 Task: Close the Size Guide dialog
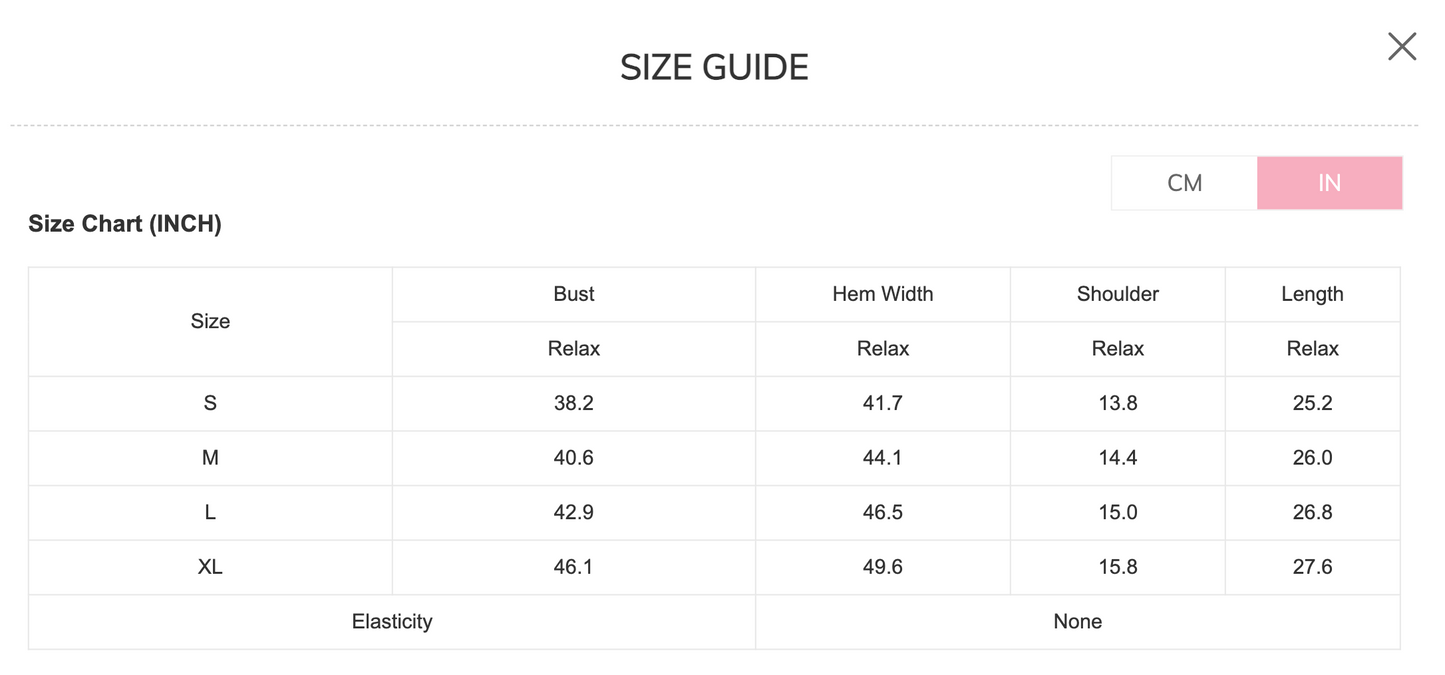click(1402, 46)
